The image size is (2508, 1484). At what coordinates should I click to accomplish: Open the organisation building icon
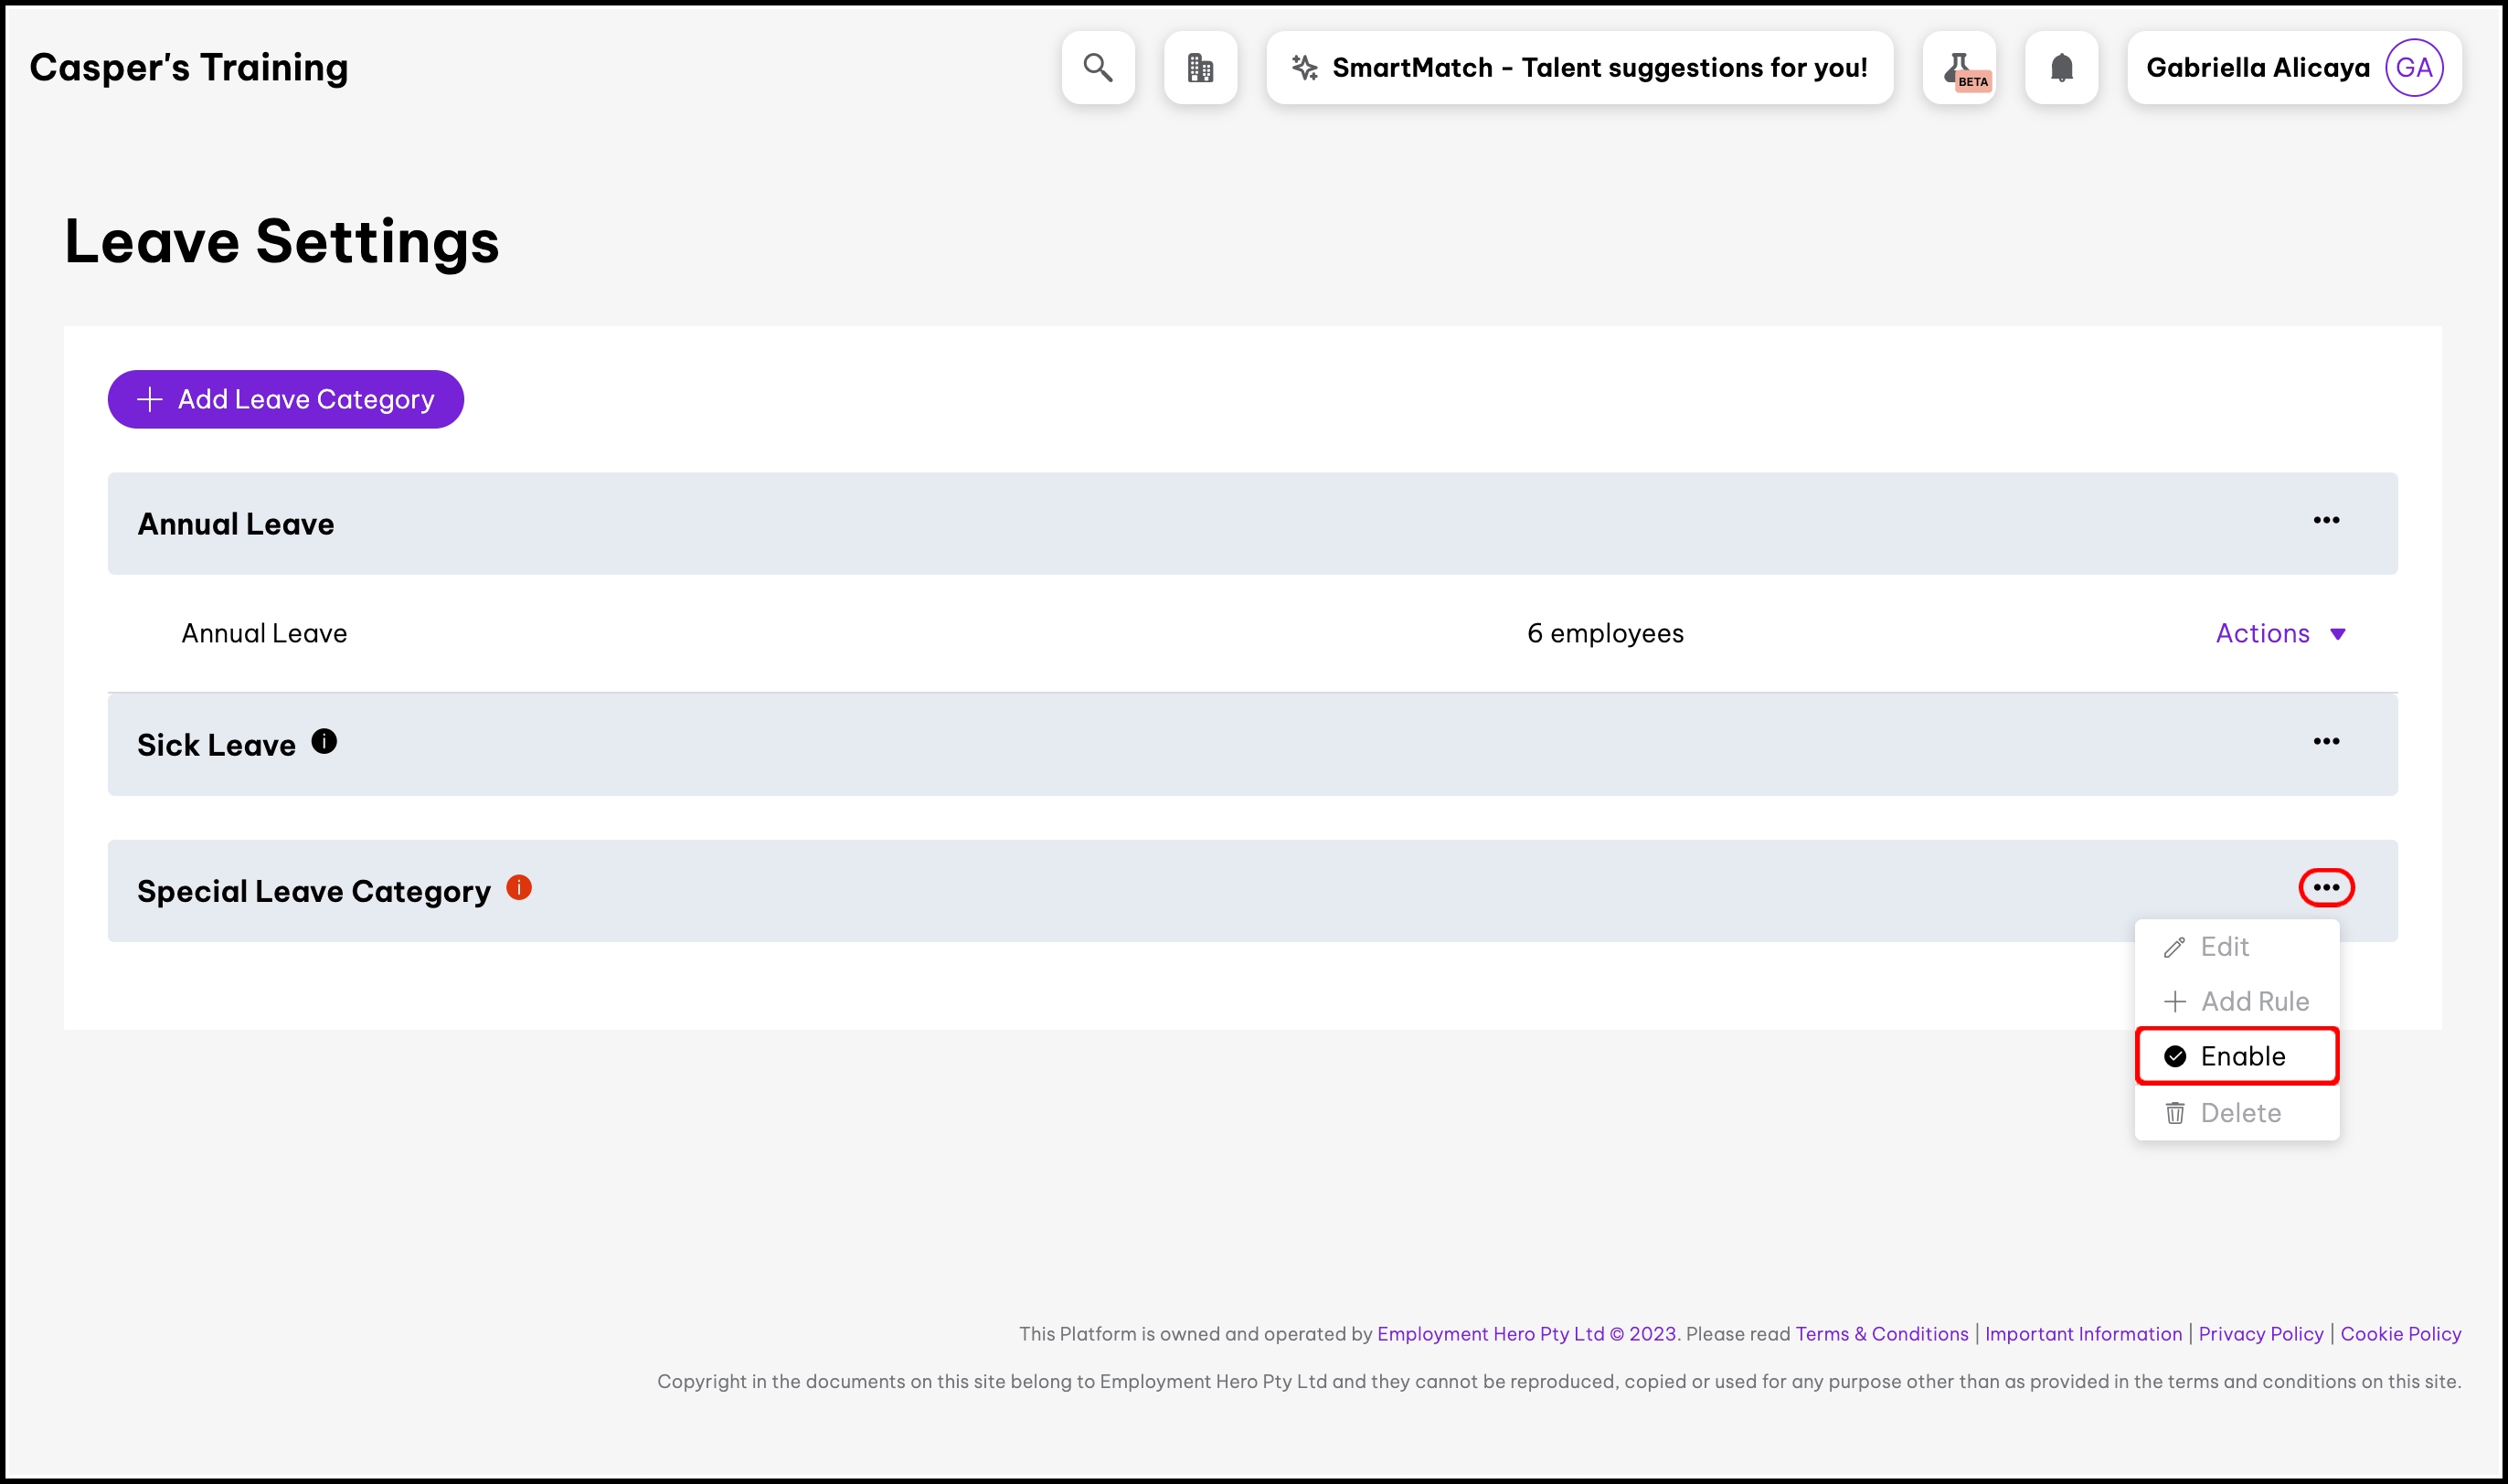(x=1200, y=68)
